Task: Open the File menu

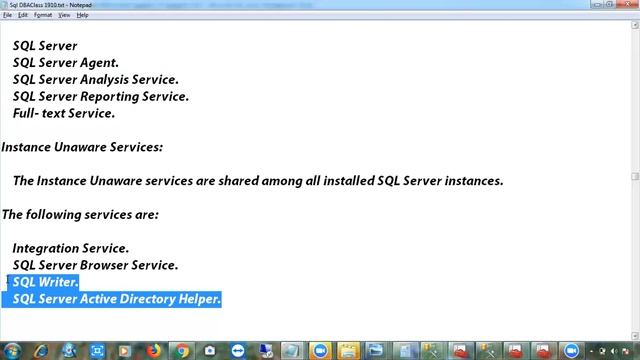Action: pyautogui.click(x=7, y=15)
